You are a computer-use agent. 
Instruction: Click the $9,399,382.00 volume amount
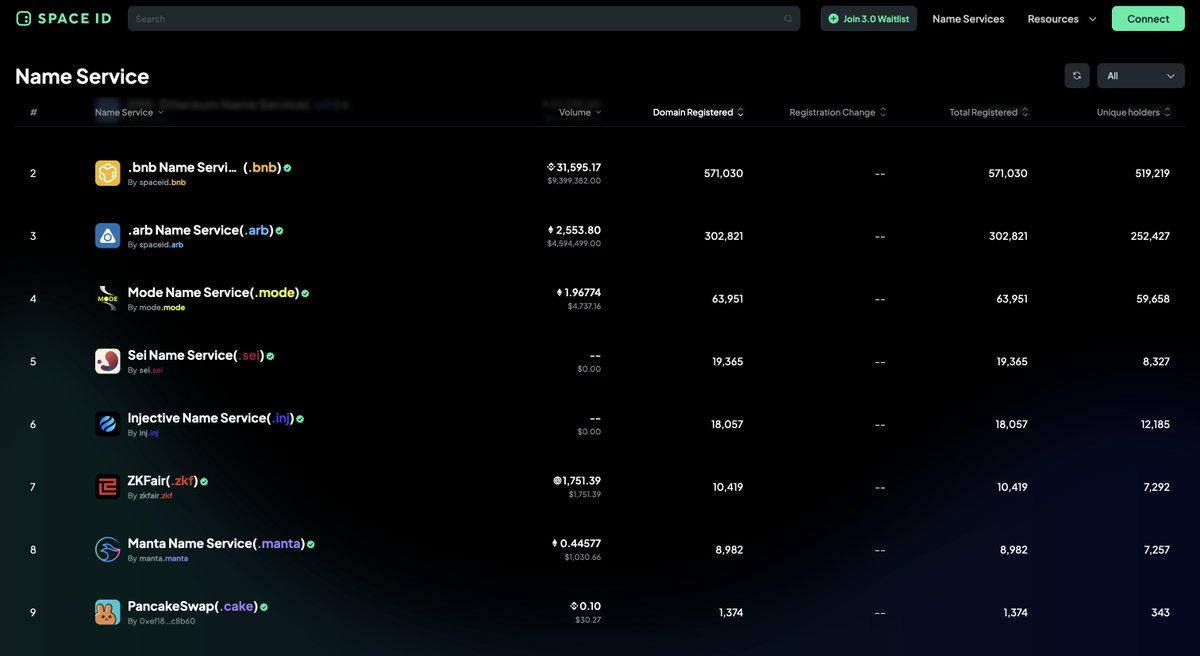pos(574,181)
